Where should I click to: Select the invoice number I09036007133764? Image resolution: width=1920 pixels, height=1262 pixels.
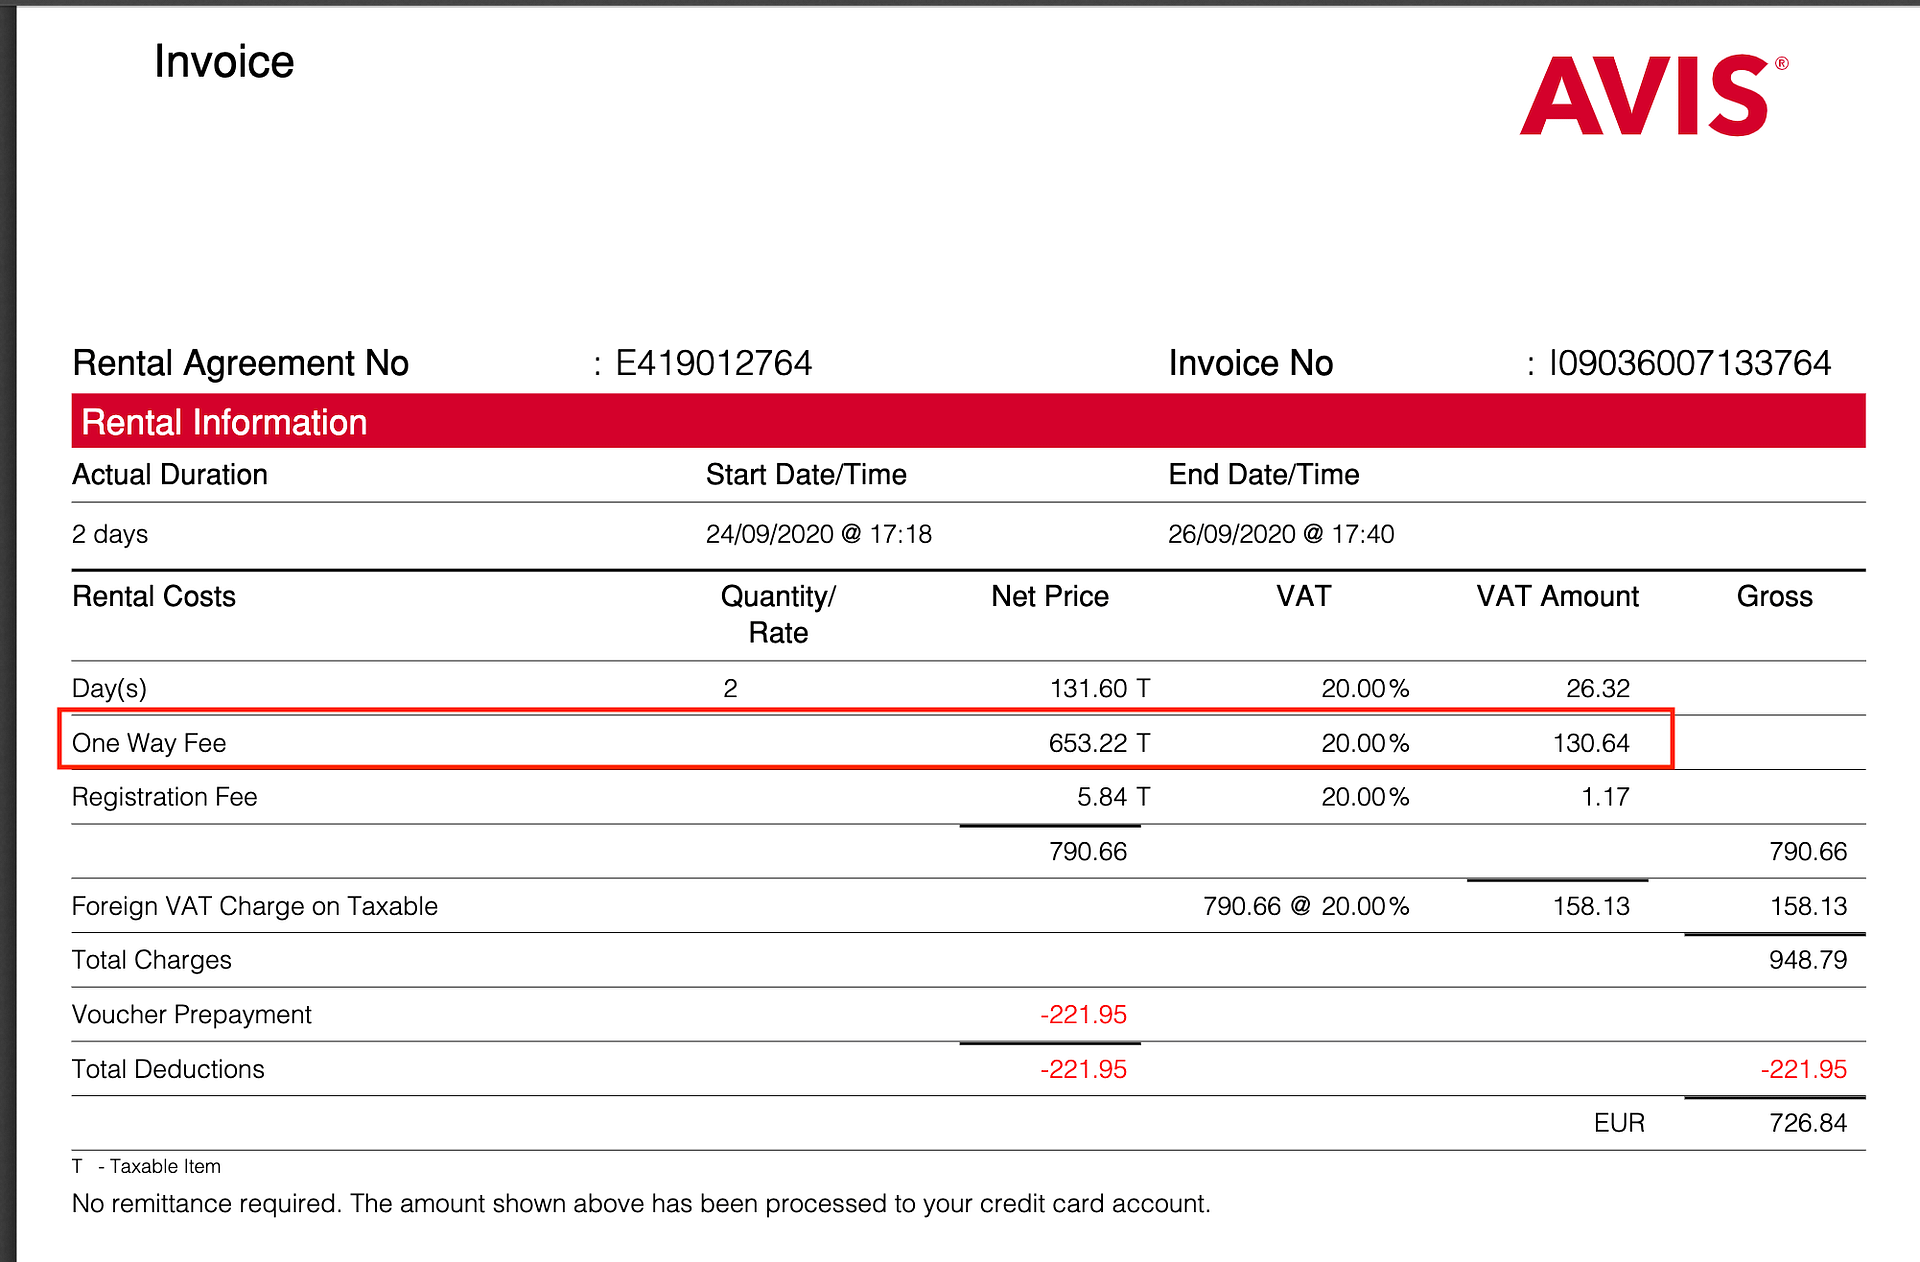point(1689,363)
